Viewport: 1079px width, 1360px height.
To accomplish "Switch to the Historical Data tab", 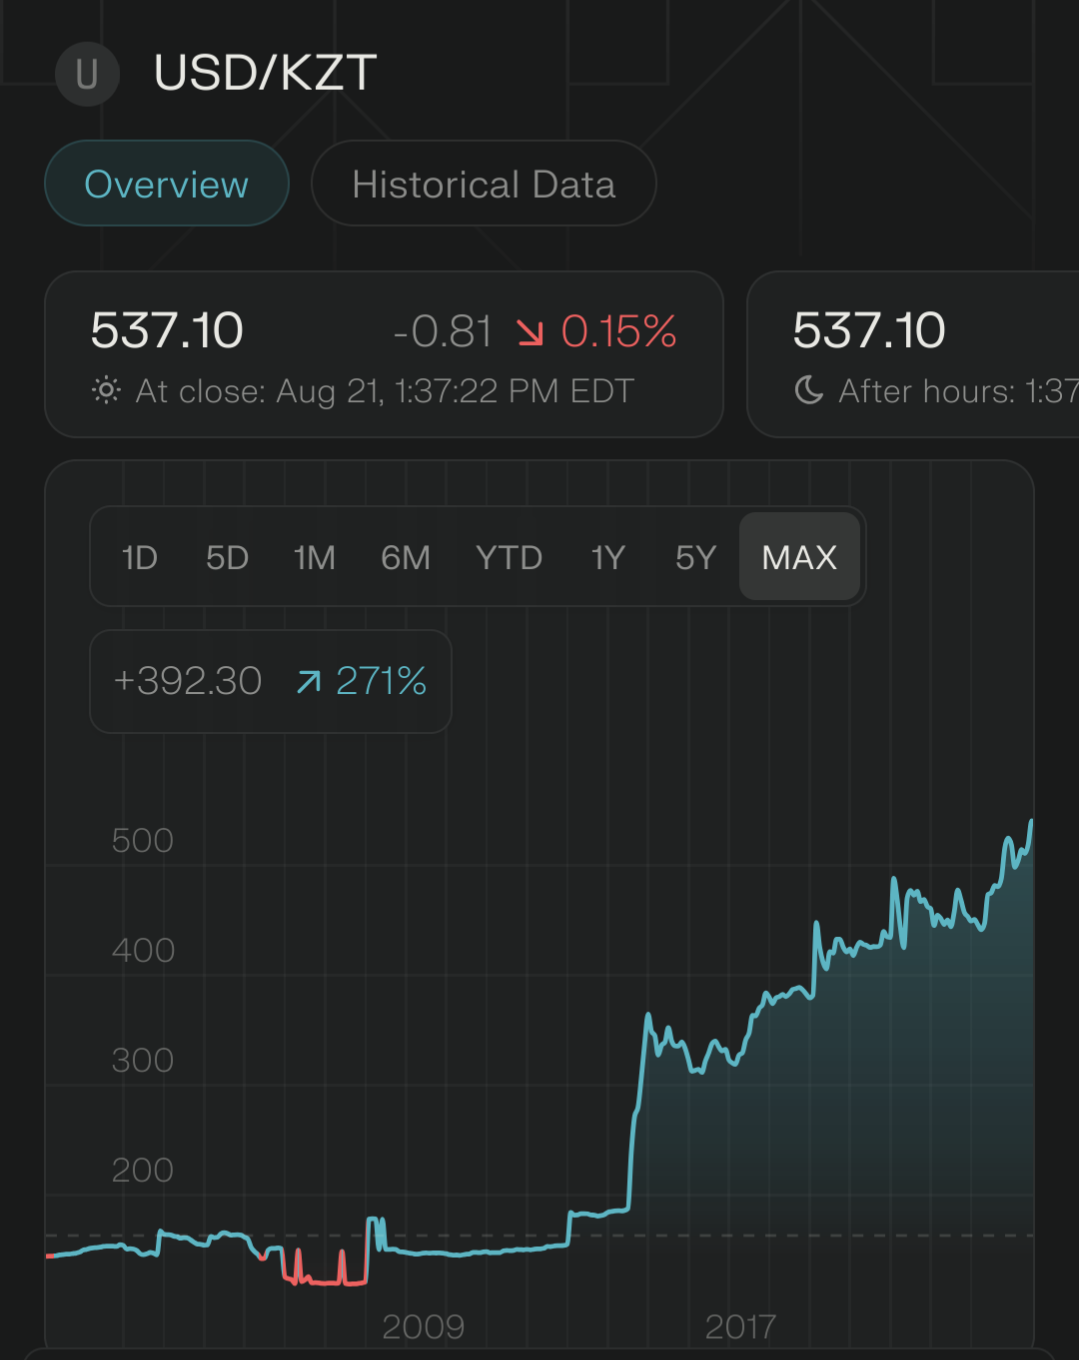I will [483, 184].
